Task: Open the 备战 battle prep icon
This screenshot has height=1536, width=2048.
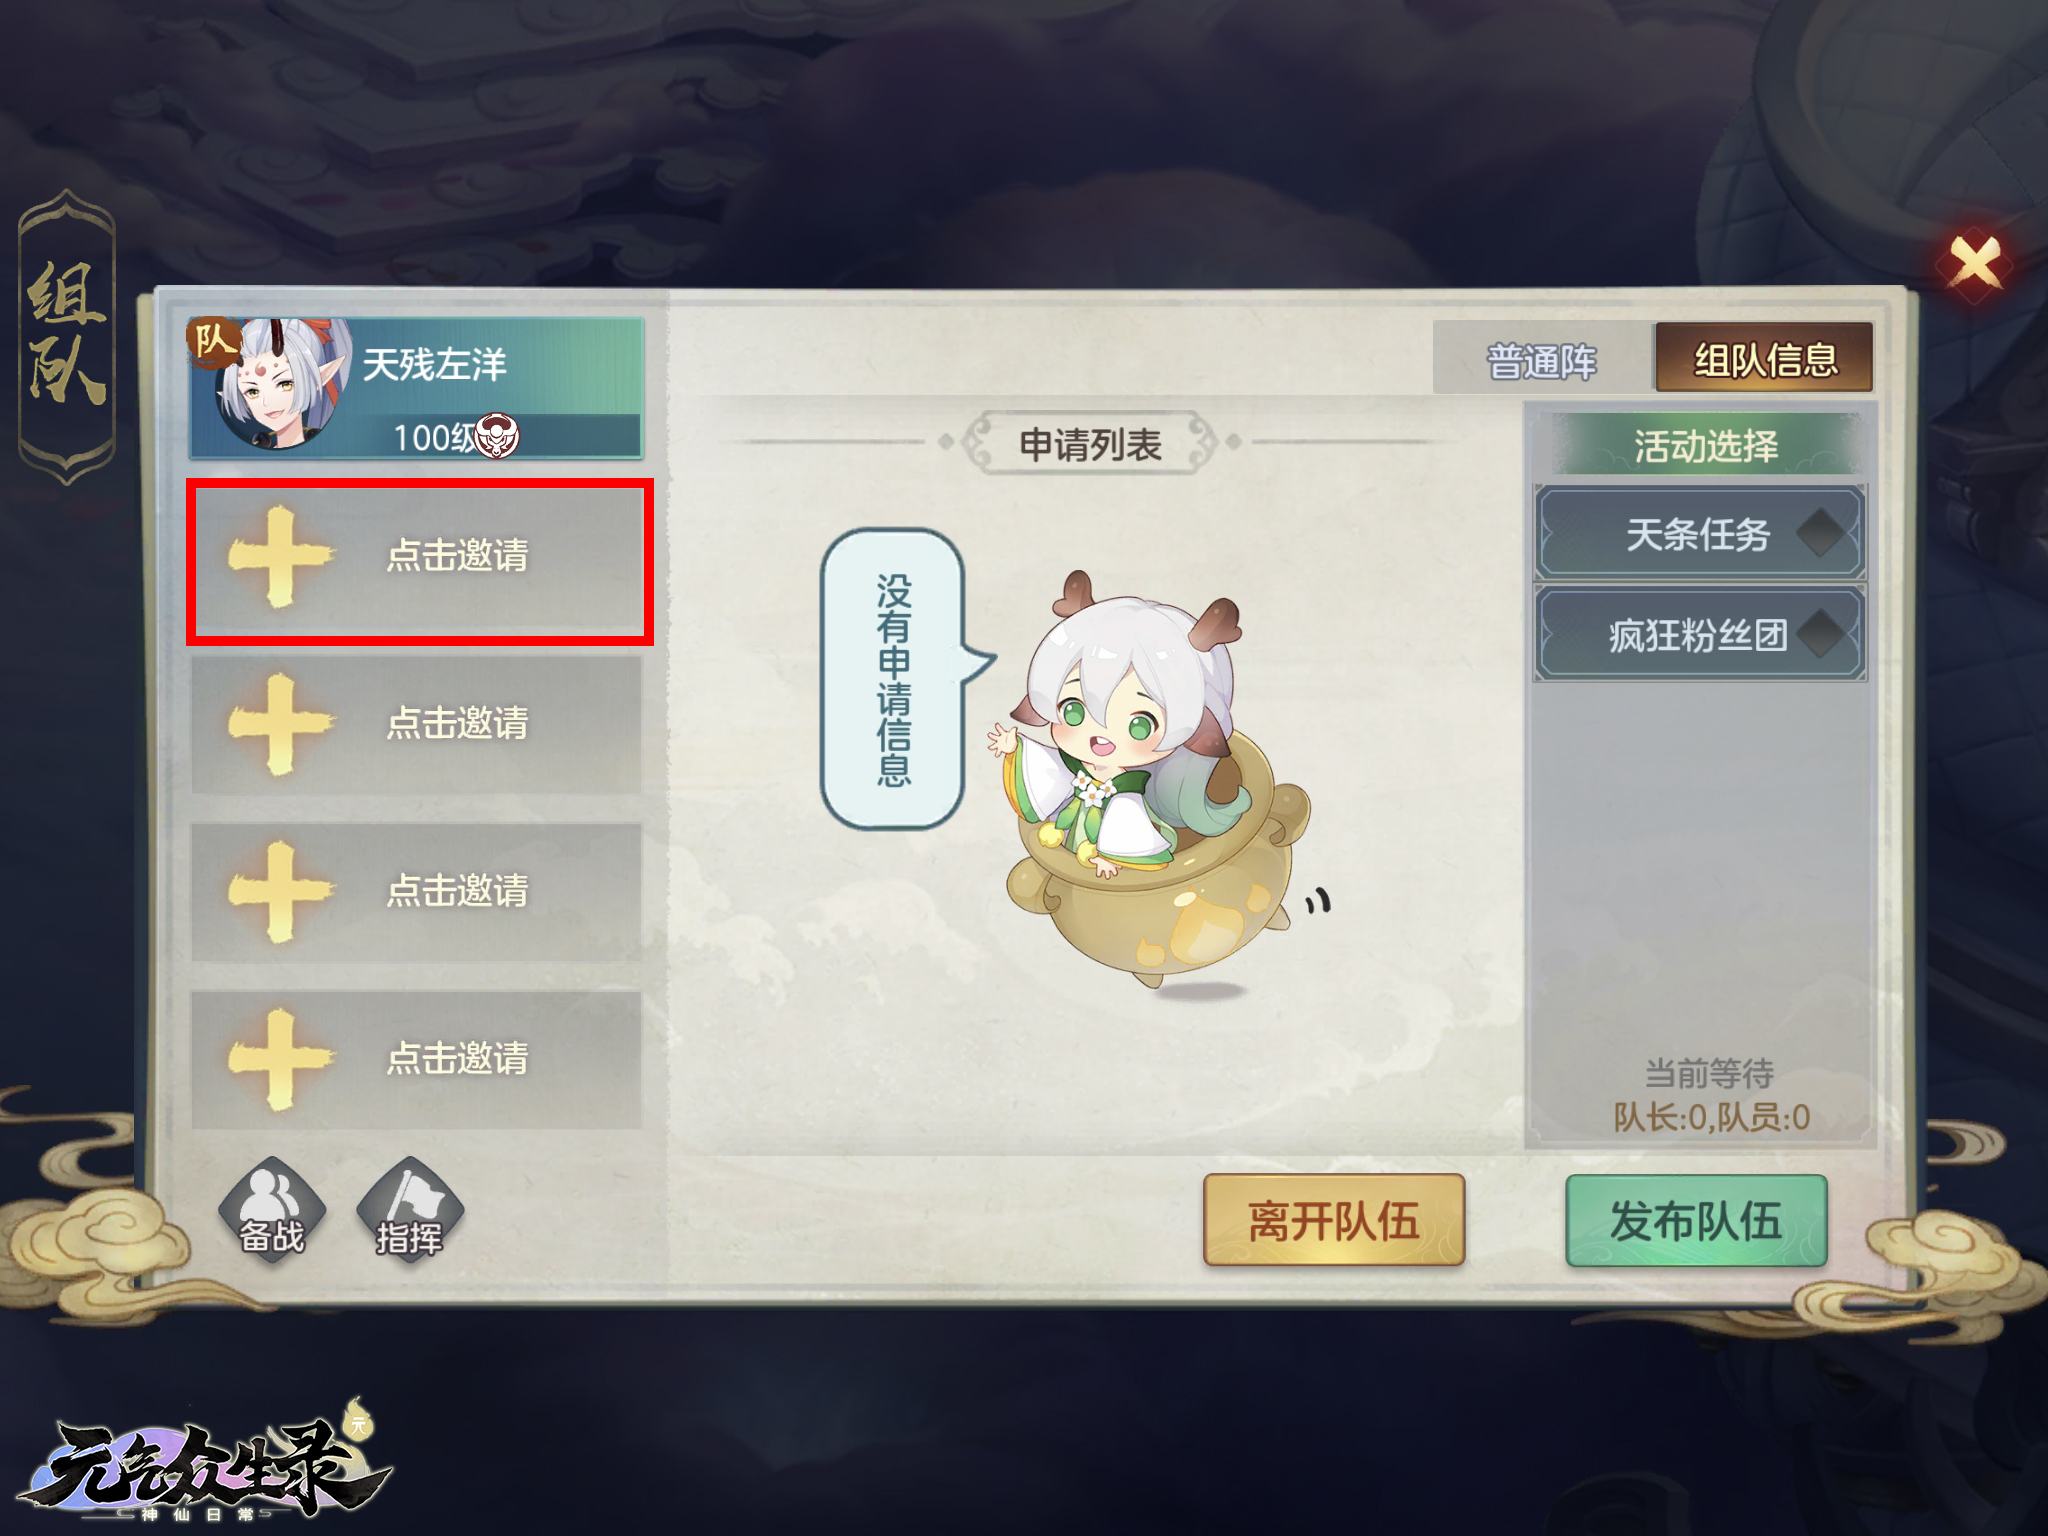Action: [272, 1210]
